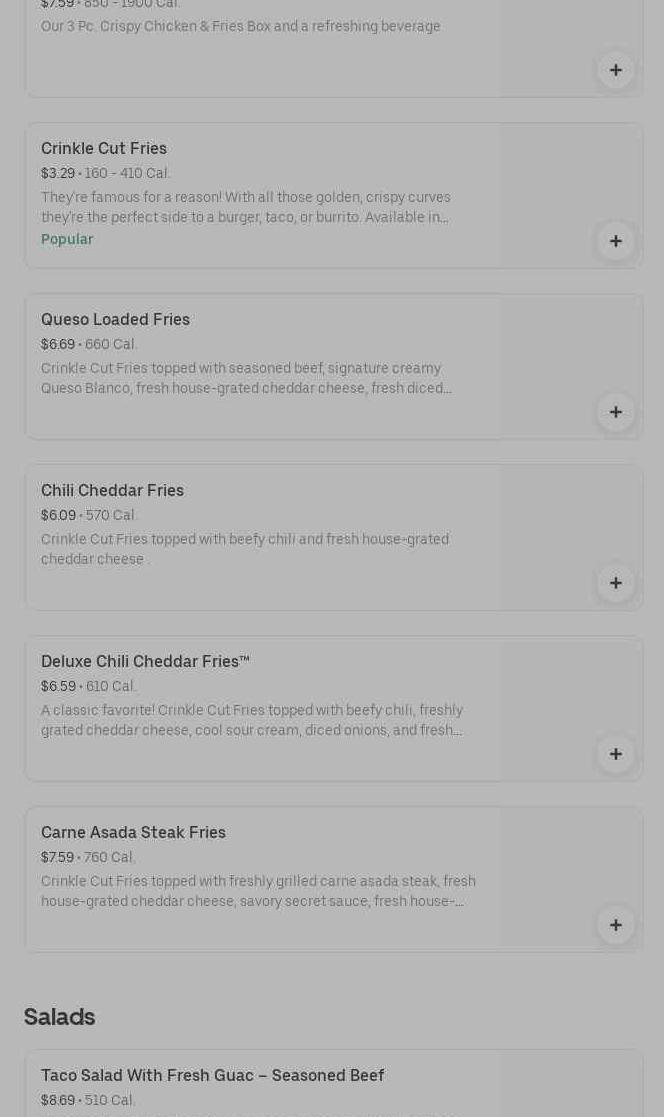664x1117 pixels.
Task: Open the Chili Cheddar Fries item title
Action: [112, 490]
